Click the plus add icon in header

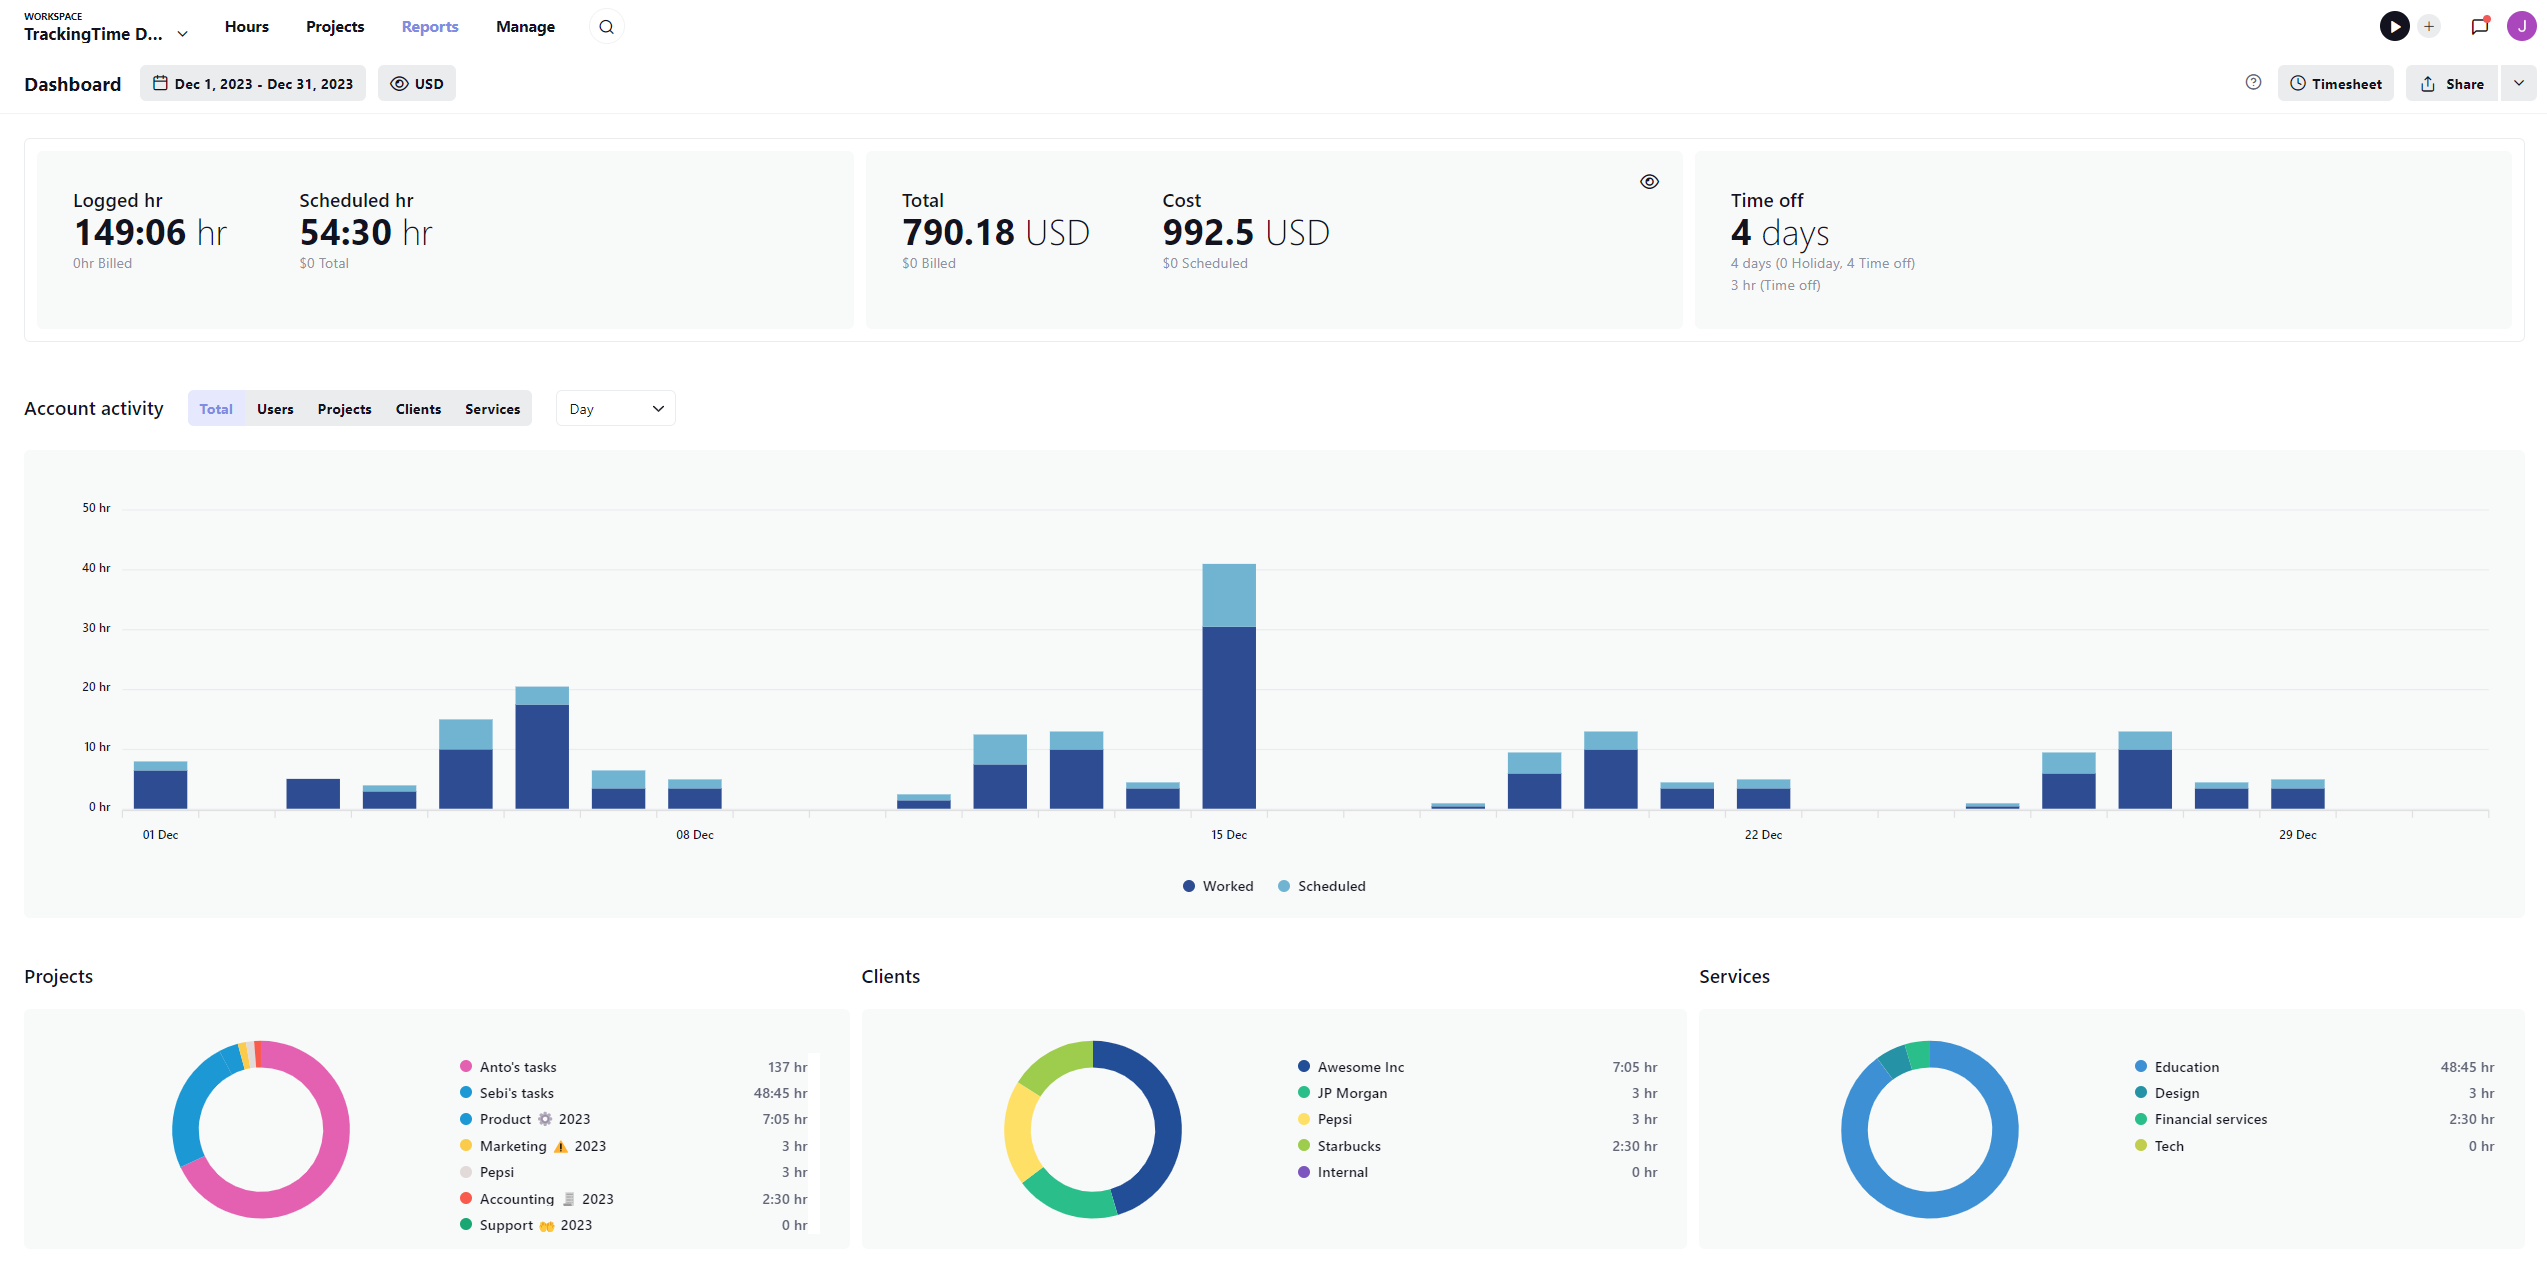(2429, 27)
